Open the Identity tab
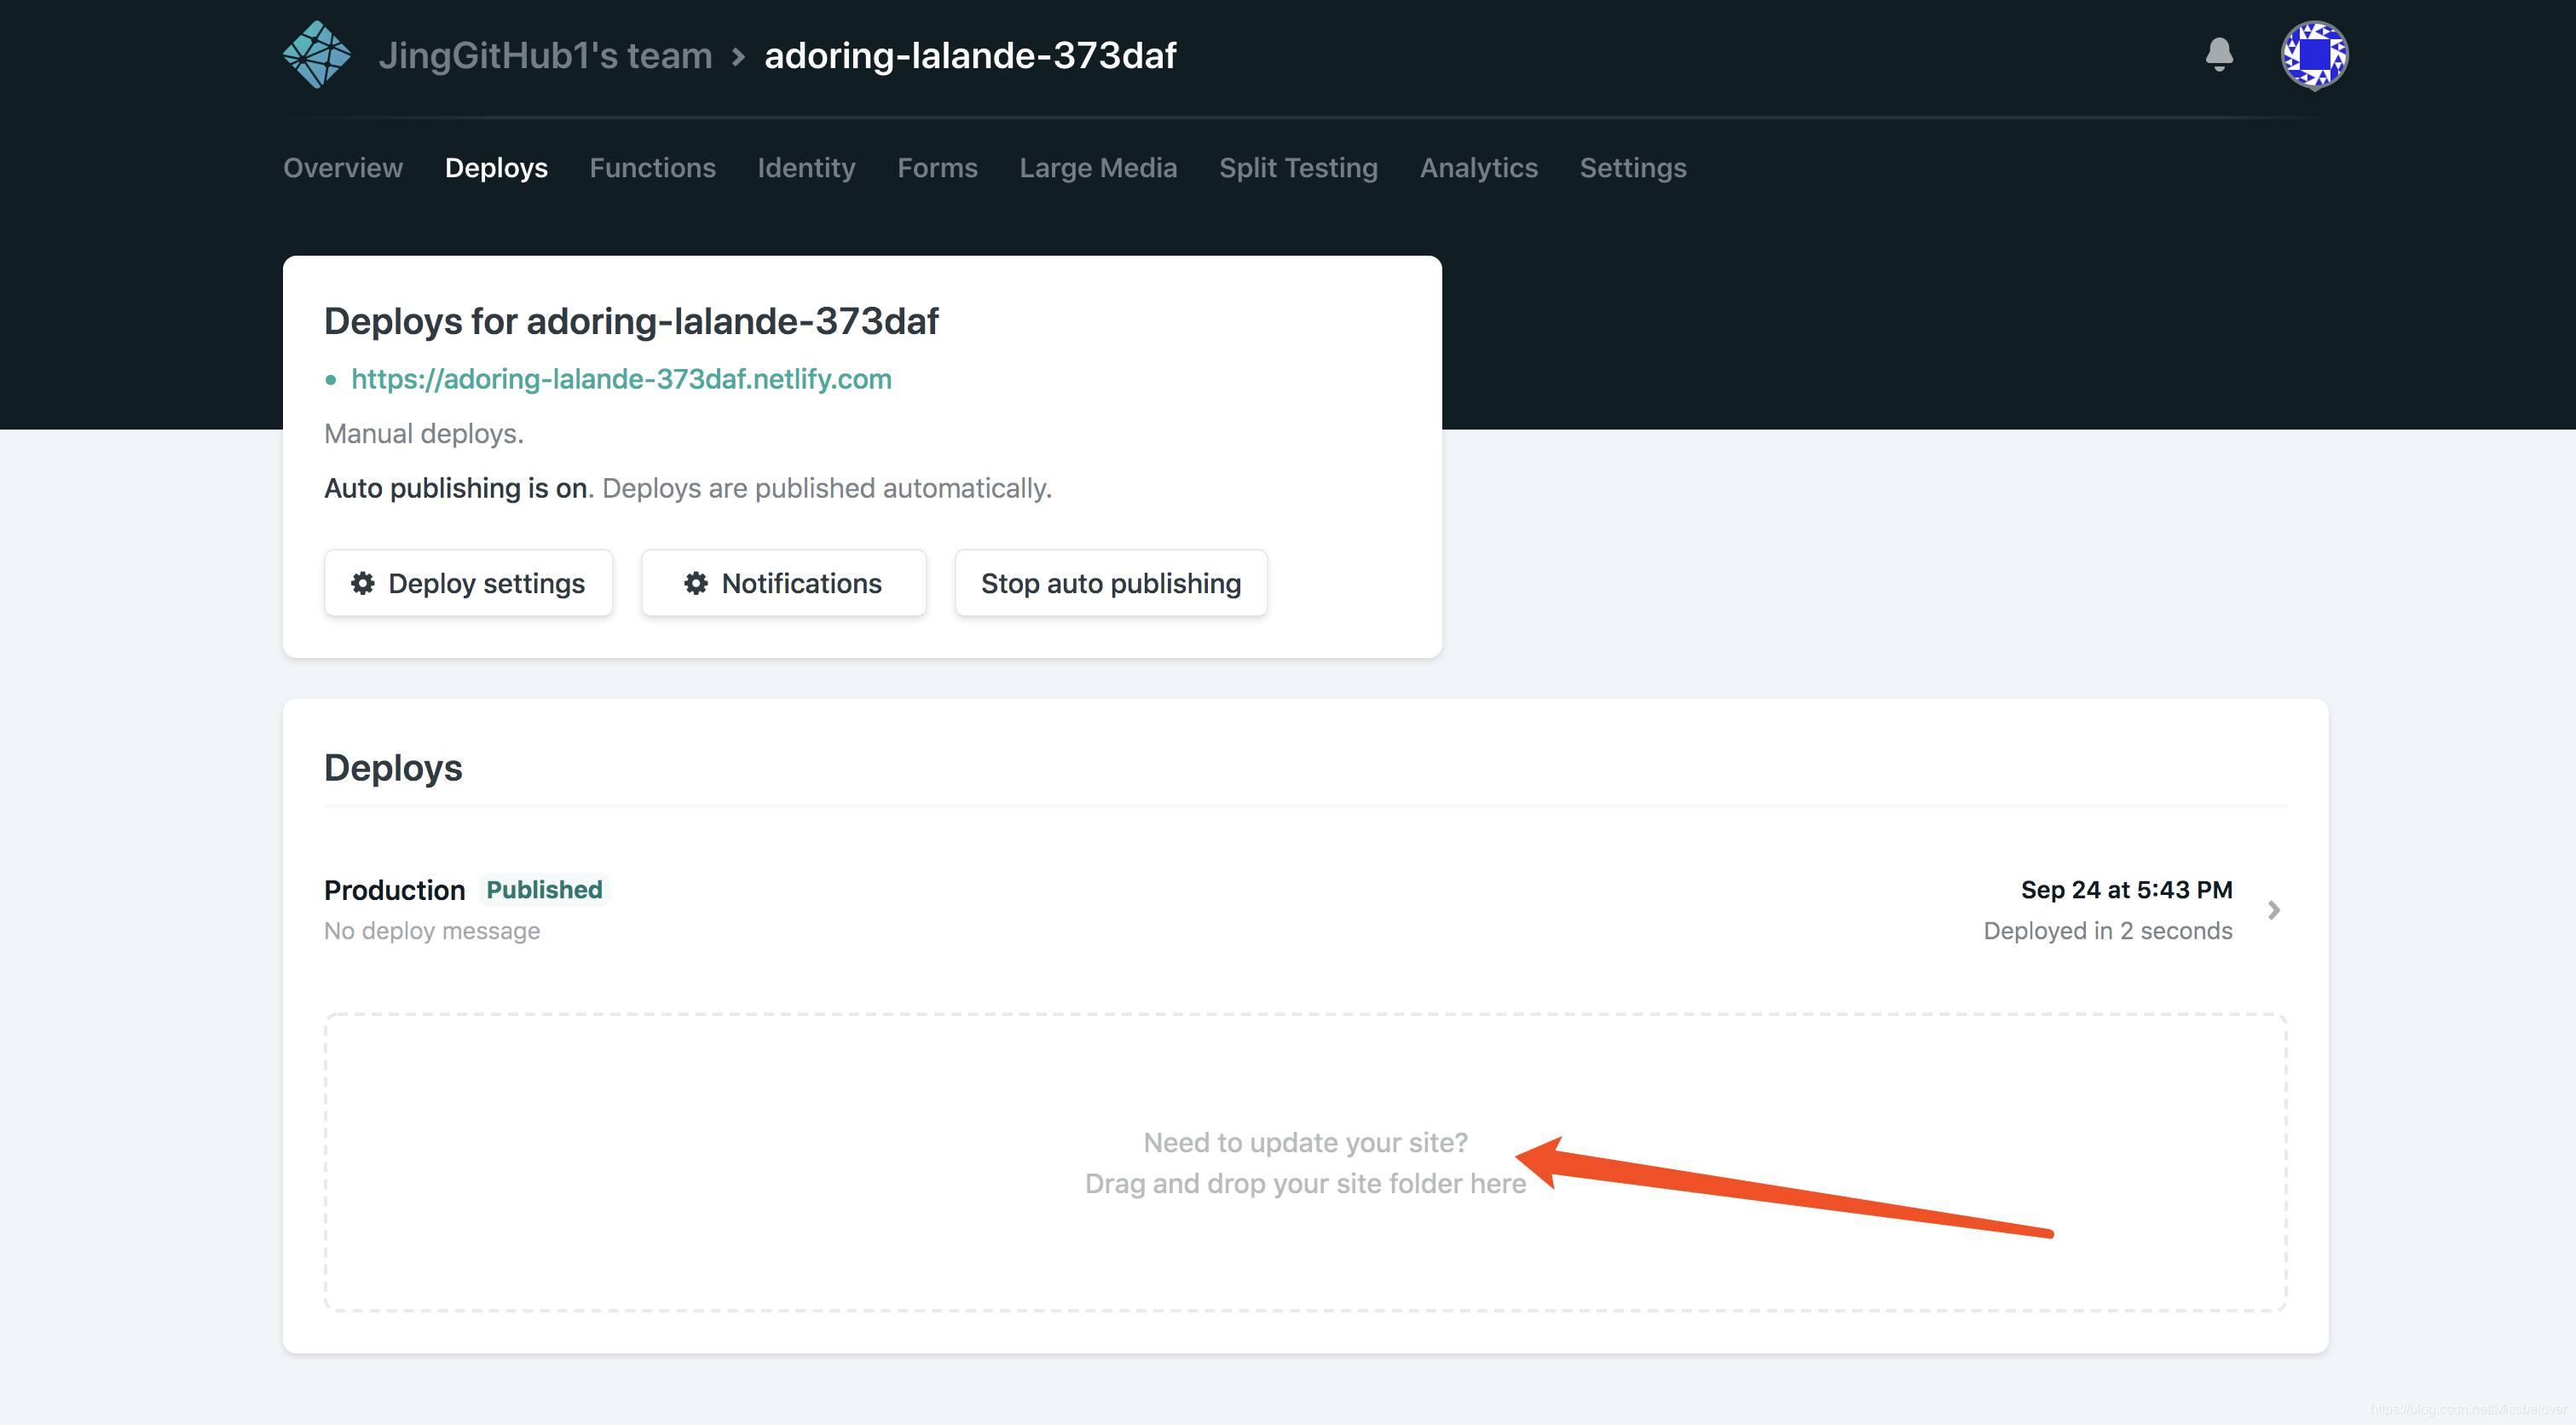 pyautogui.click(x=806, y=168)
